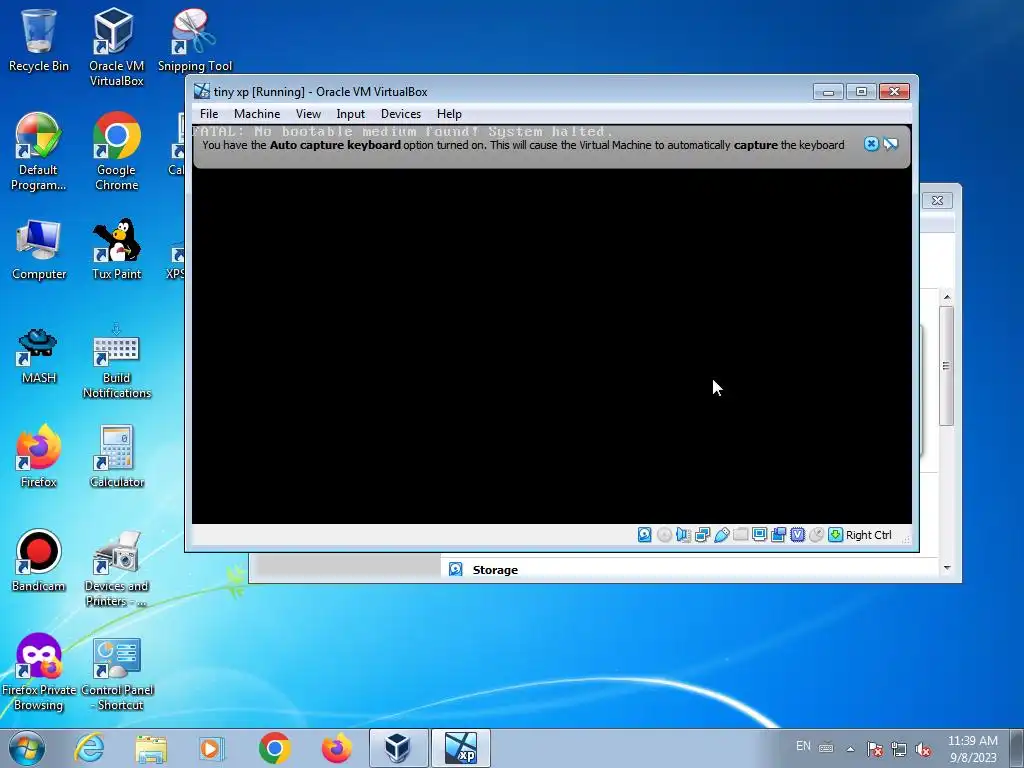Click the Right Ctrl host key label

click(869, 535)
